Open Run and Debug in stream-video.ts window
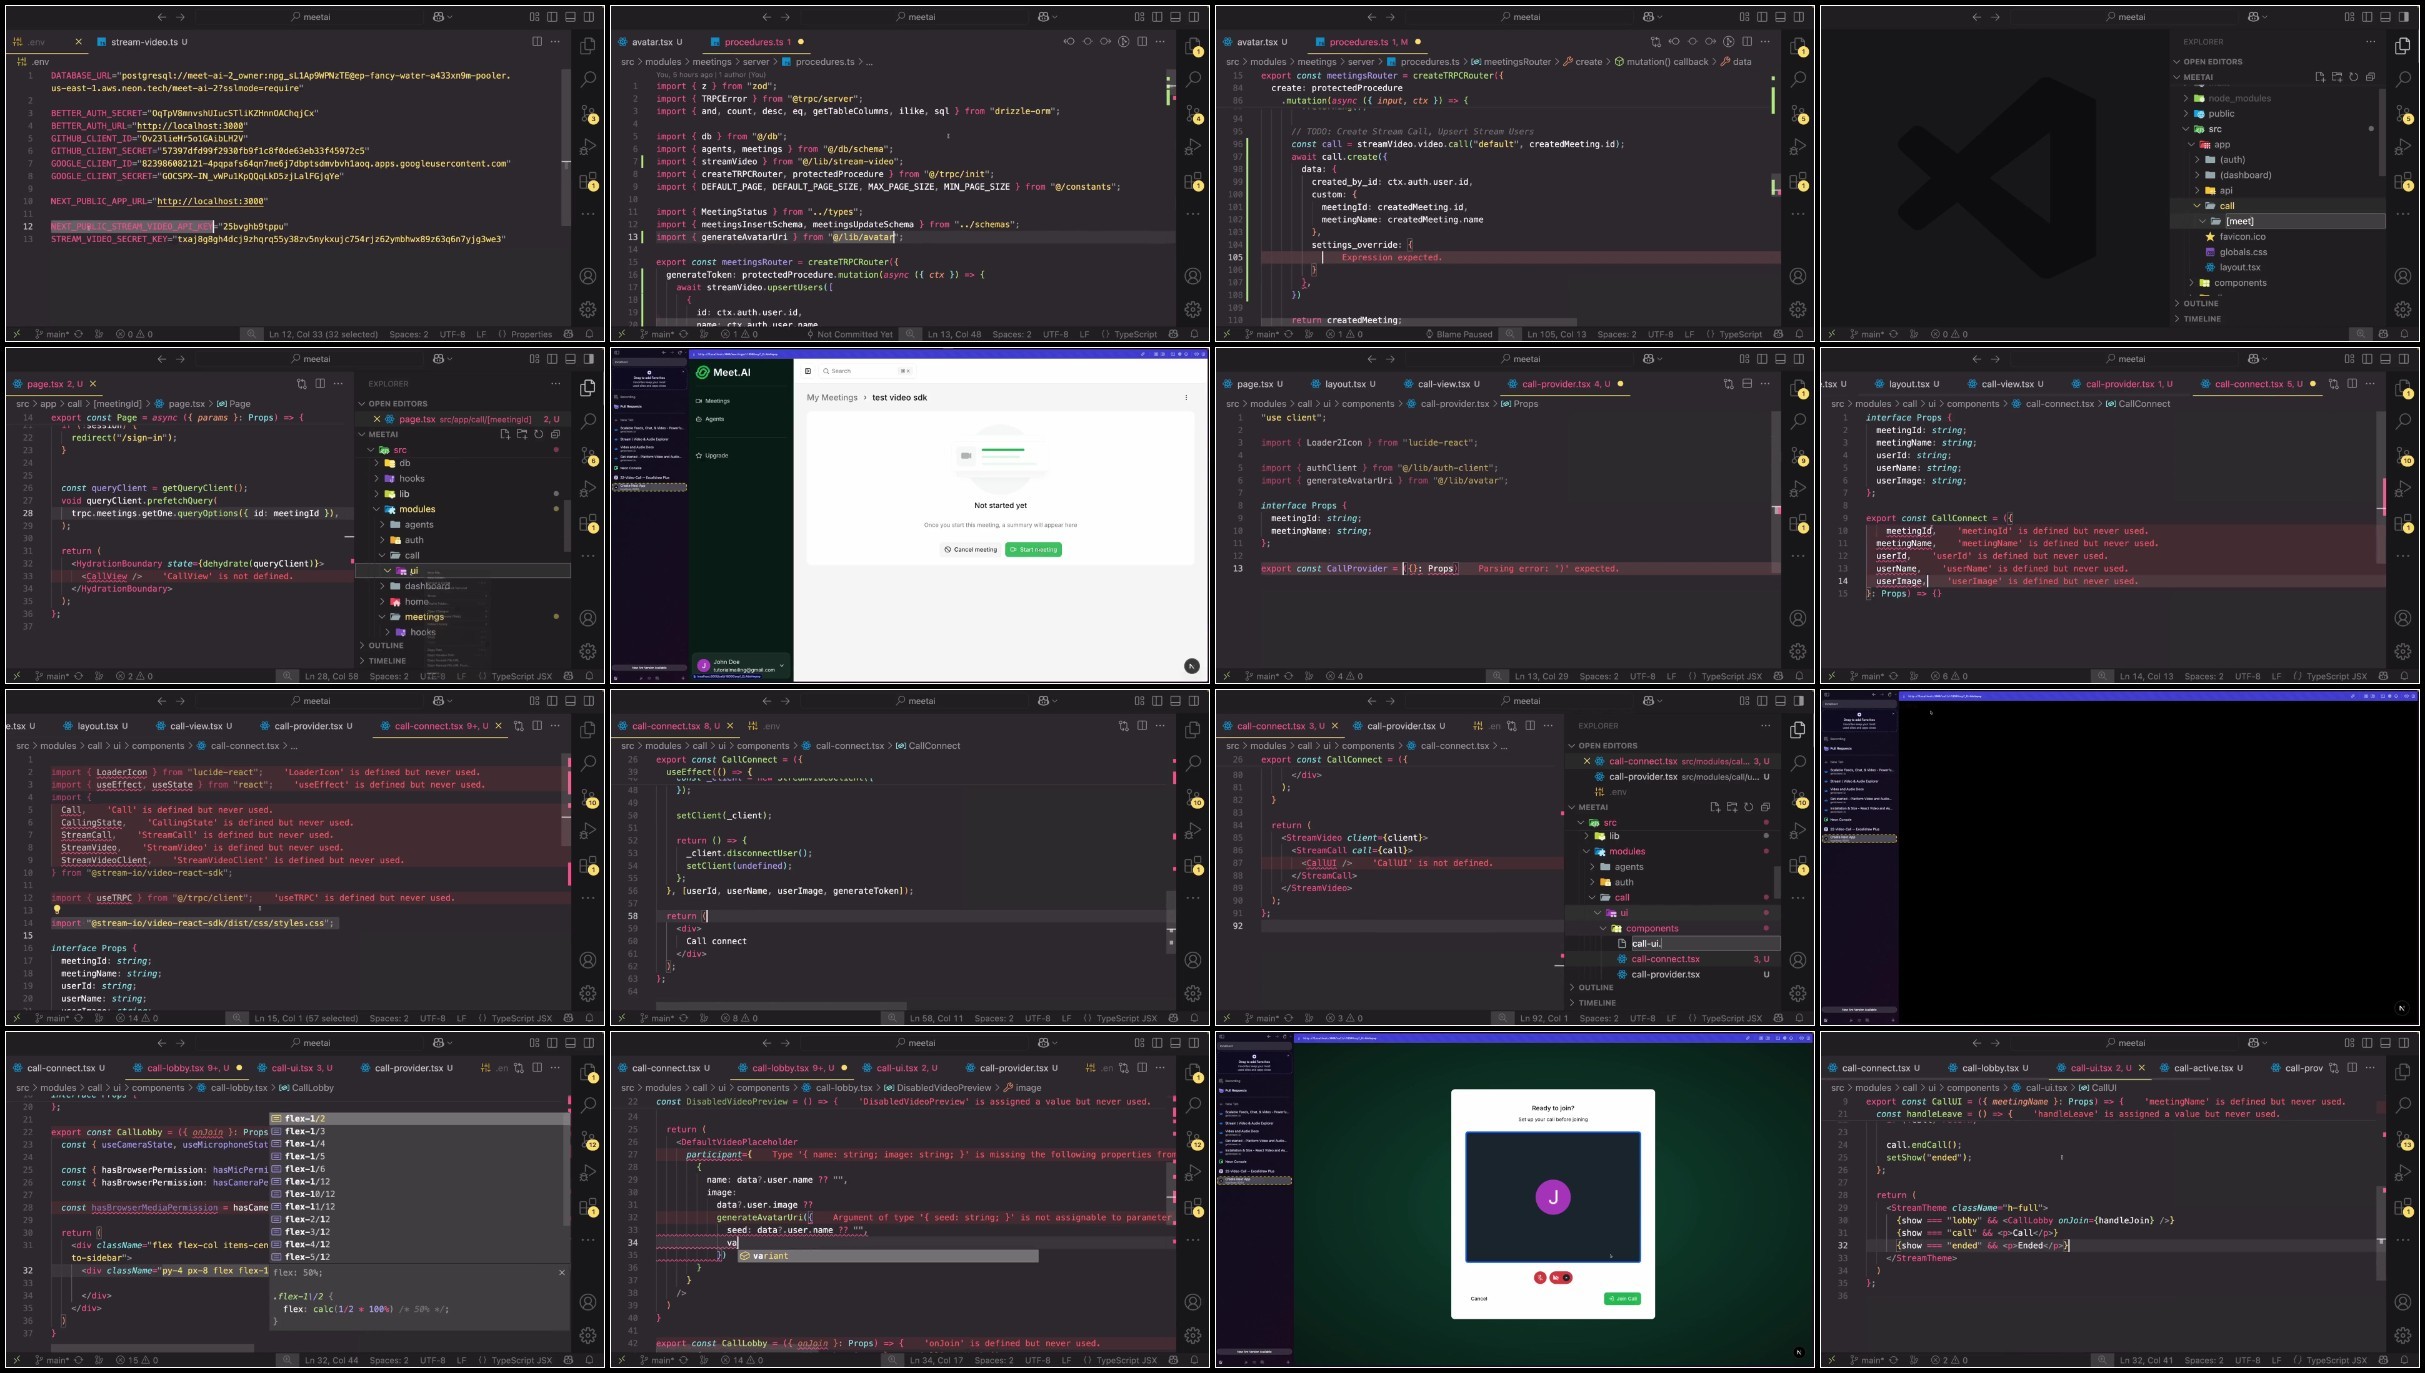 [588, 147]
